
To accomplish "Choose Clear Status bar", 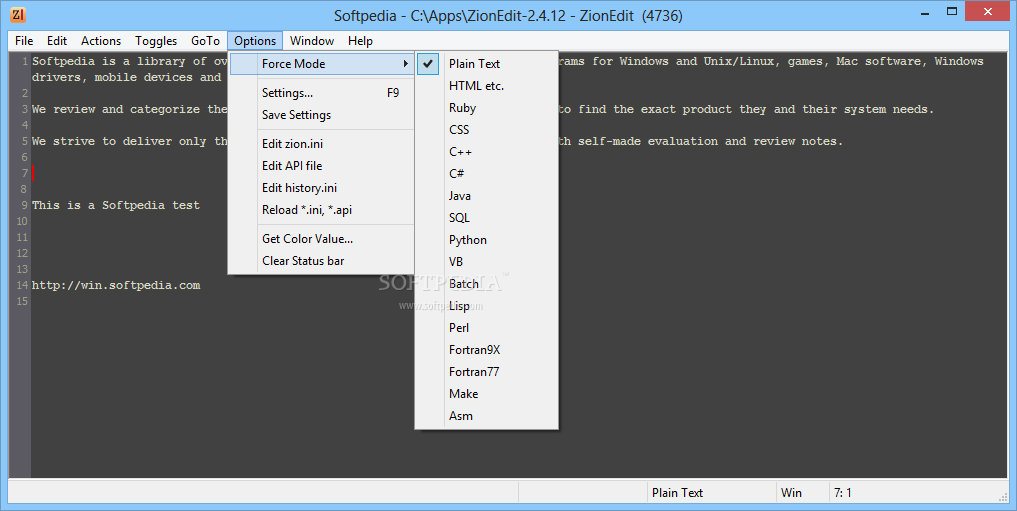I will [322, 261].
